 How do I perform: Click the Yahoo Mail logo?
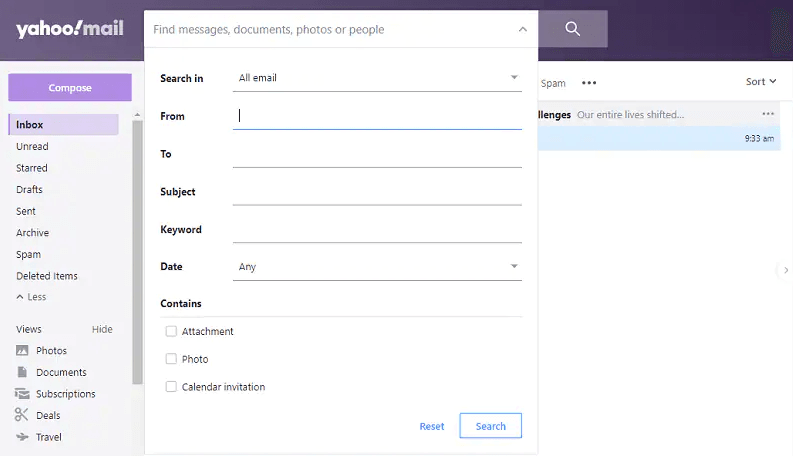click(69, 29)
